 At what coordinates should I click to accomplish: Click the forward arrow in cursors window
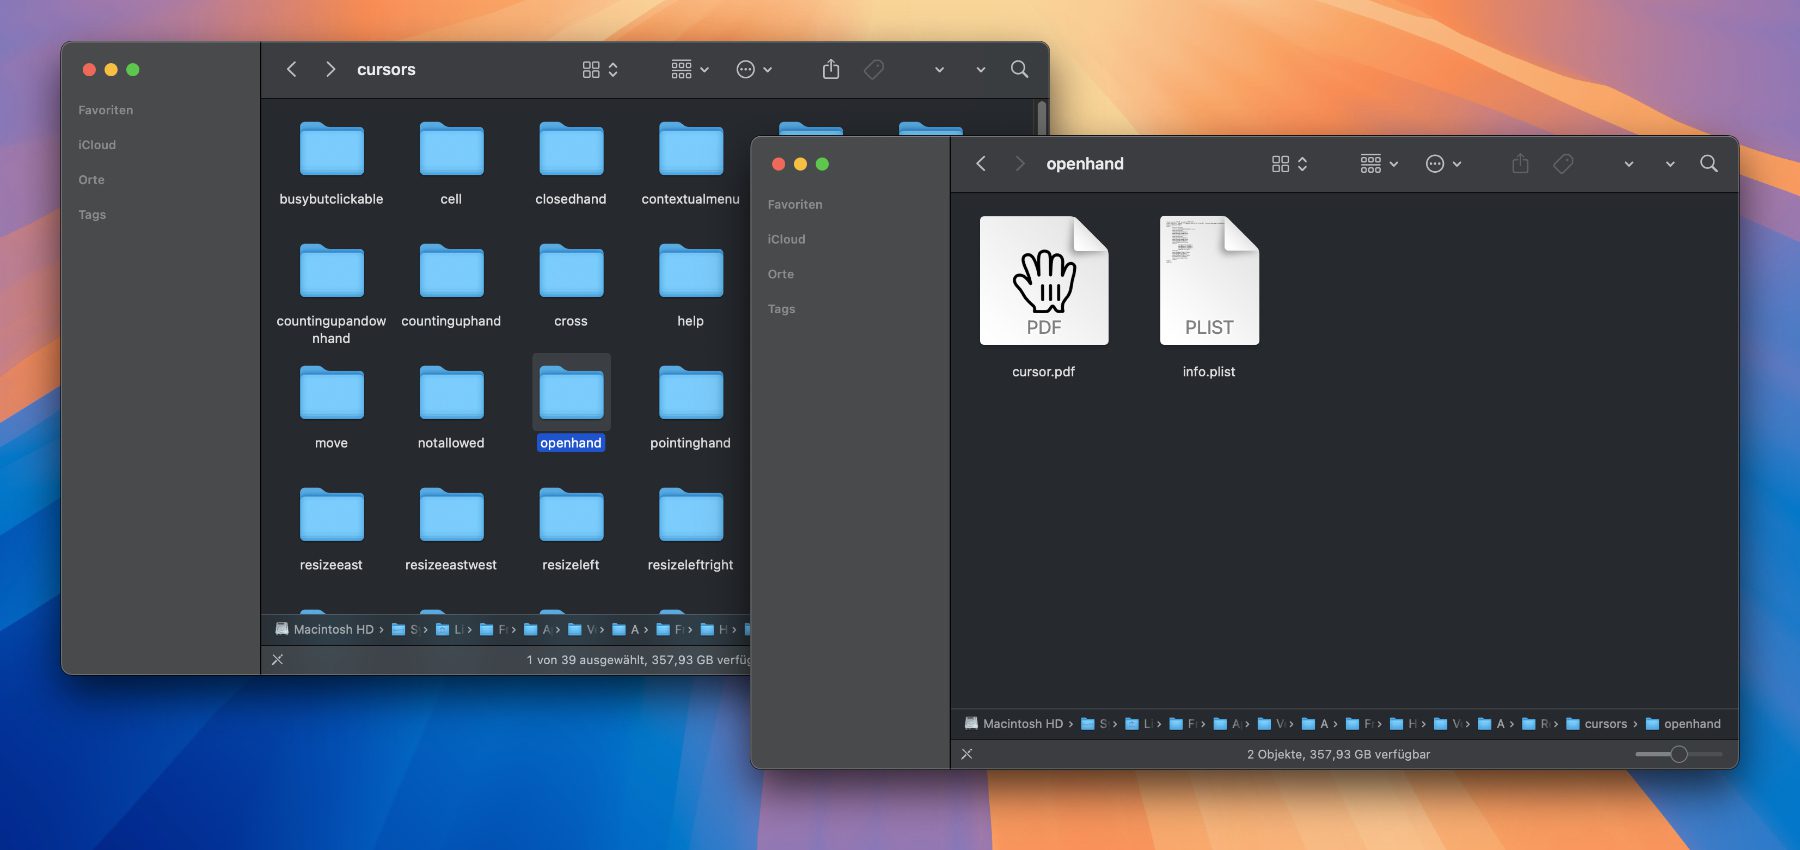coord(330,69)
